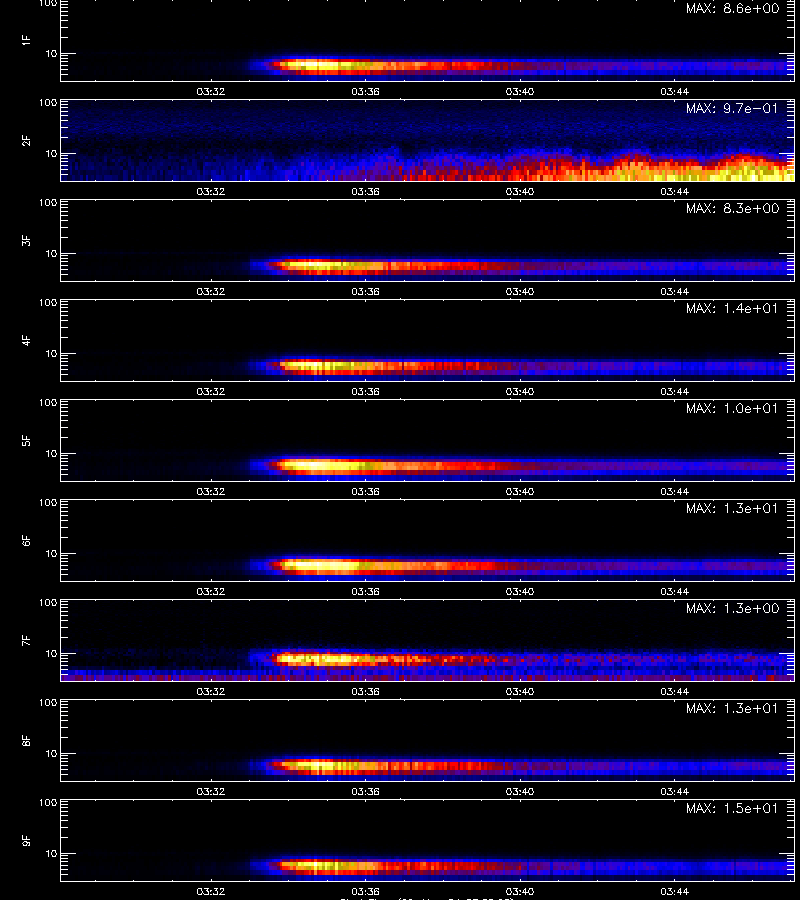Click the 03:44 tick label below panel 2F
Screen dimensions: 800x900
[x=674, y=191]
